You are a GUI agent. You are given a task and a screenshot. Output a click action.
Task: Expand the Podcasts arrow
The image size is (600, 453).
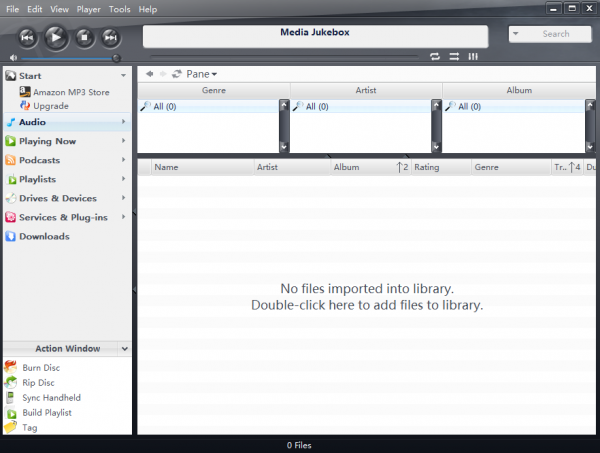(123, 160)
